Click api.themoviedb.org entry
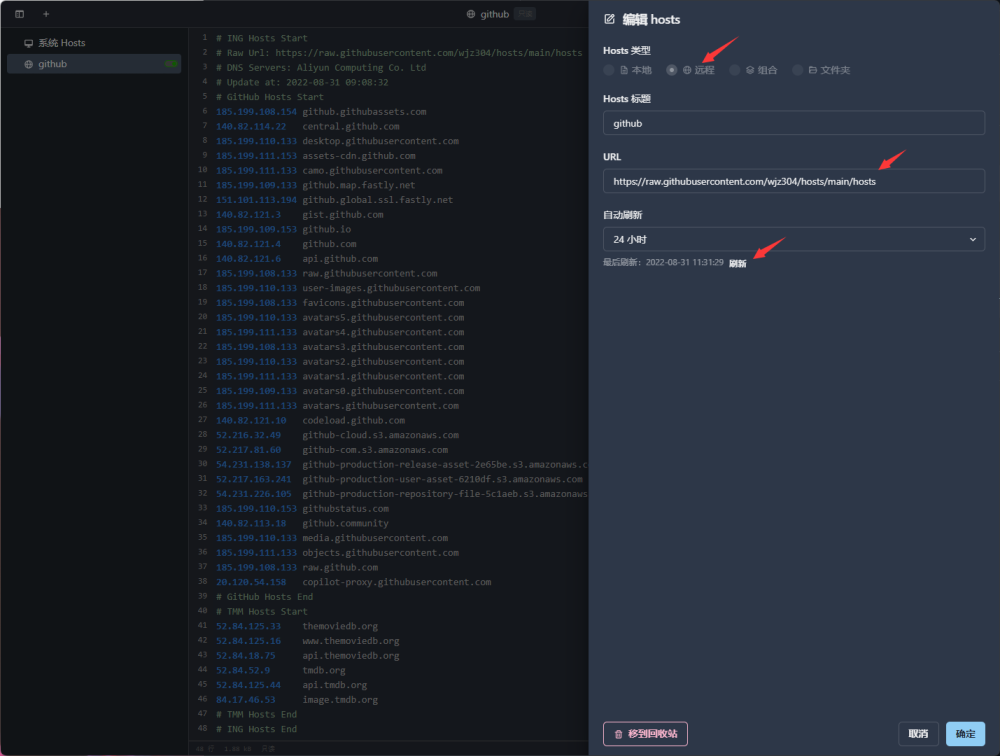The width and height of the screenshot is (1000, 756). click(351, 655)
